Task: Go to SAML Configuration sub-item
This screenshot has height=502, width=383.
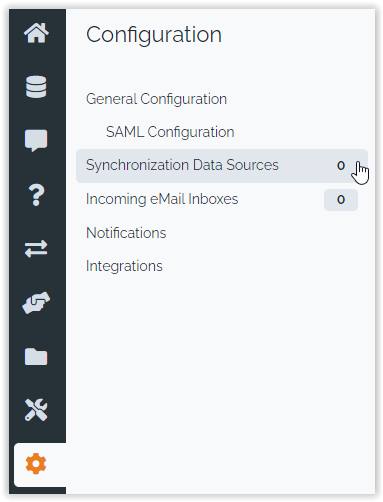Action: coord(170,132)
